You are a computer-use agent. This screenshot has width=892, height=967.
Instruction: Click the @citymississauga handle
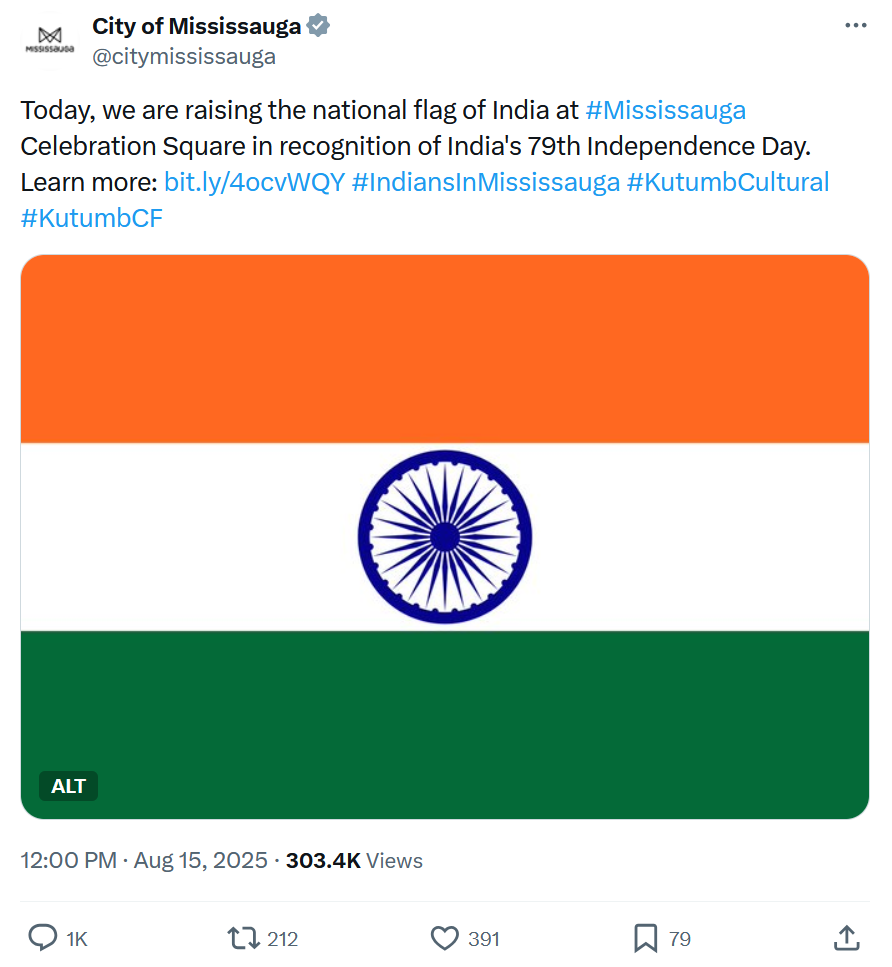(184, 57)
